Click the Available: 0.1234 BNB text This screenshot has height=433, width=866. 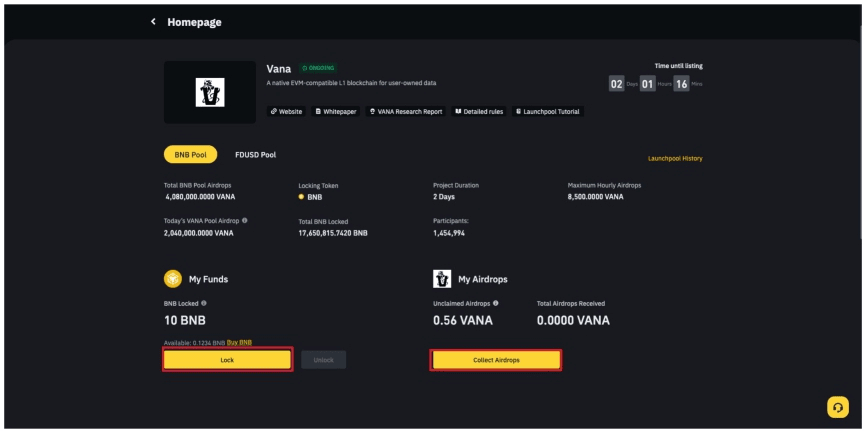pos(194,343)
